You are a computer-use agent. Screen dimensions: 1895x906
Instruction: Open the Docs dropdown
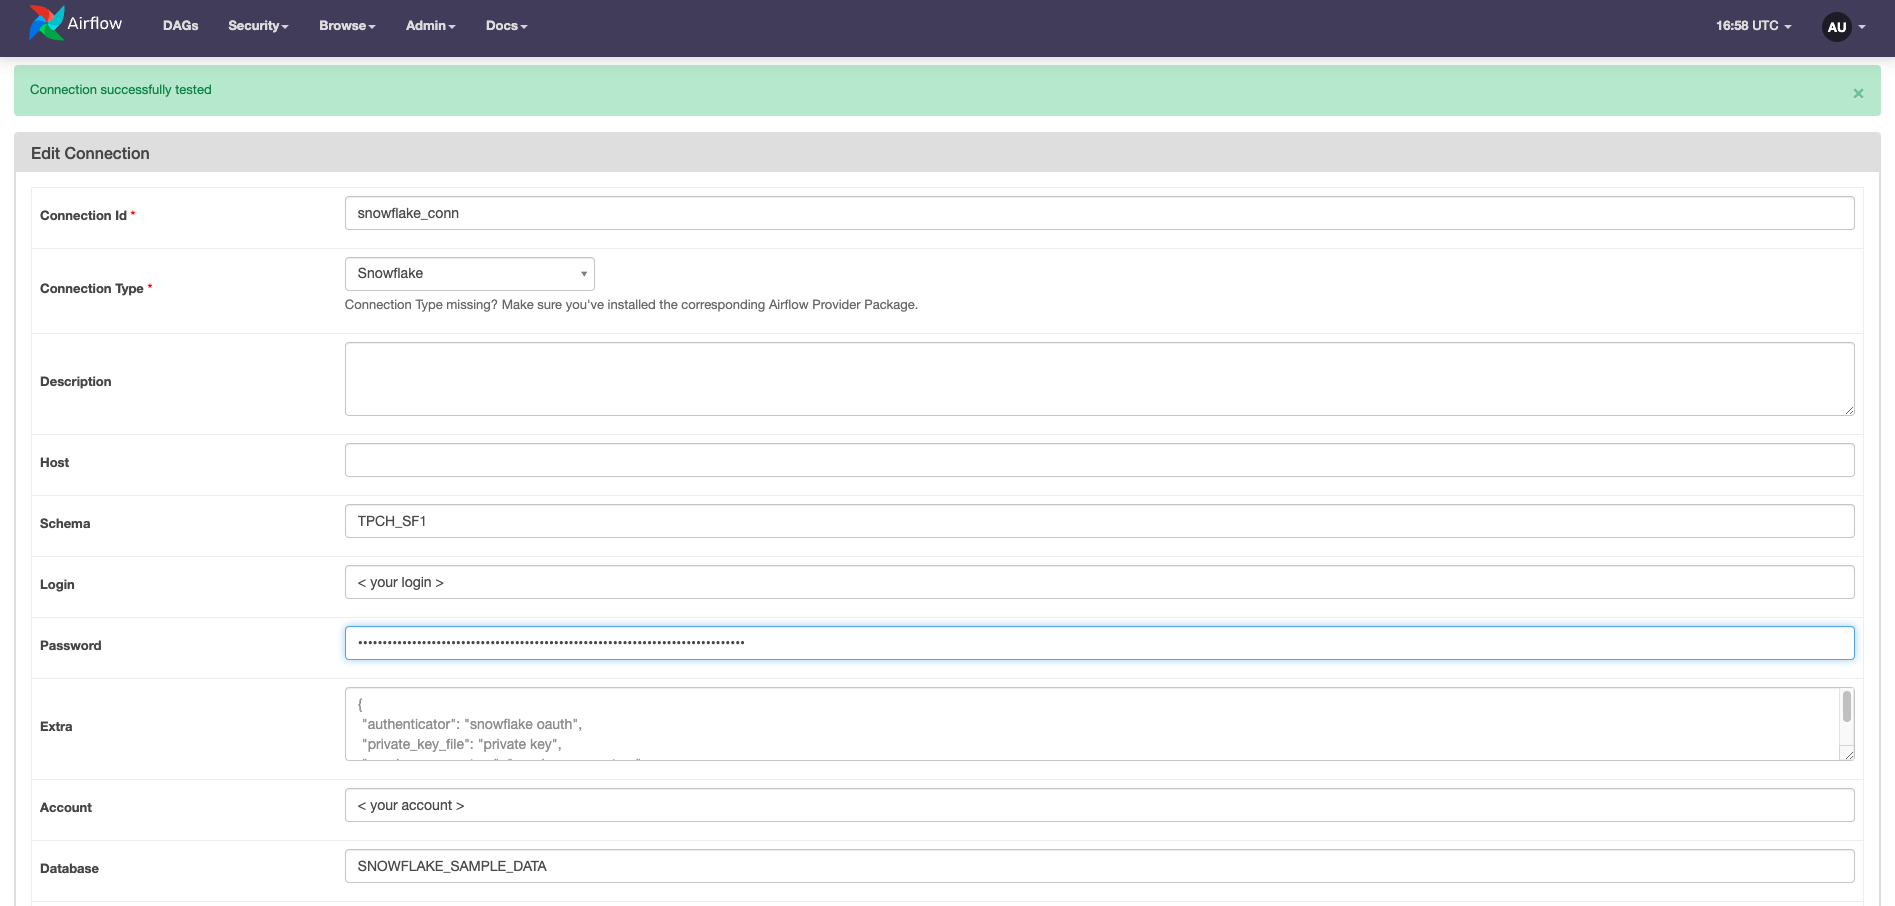tap(506, 25)
